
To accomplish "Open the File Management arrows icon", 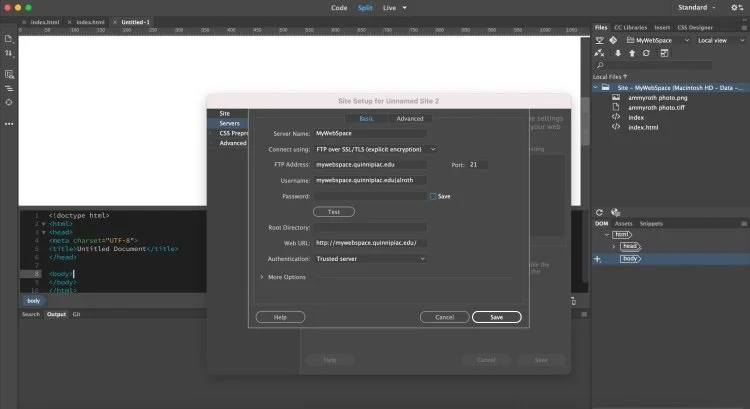I will [8, 53].
